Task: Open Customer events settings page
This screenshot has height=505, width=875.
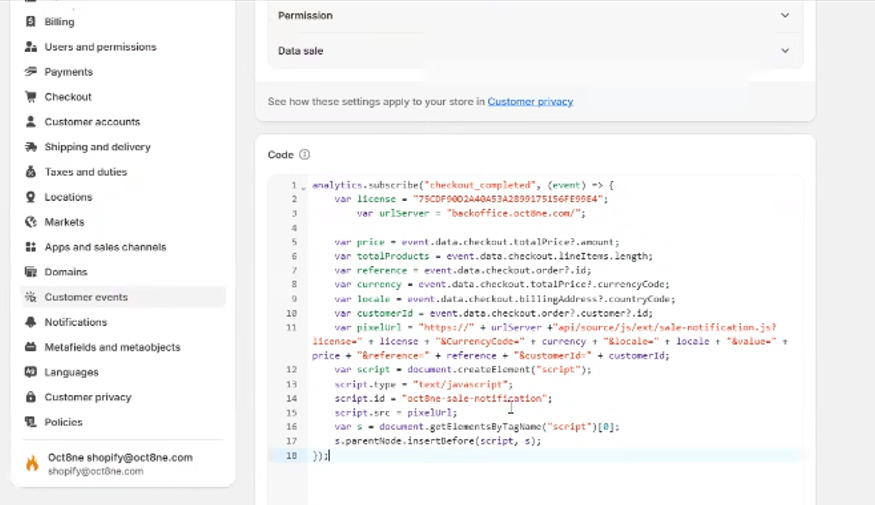Action: click(86, 297)
